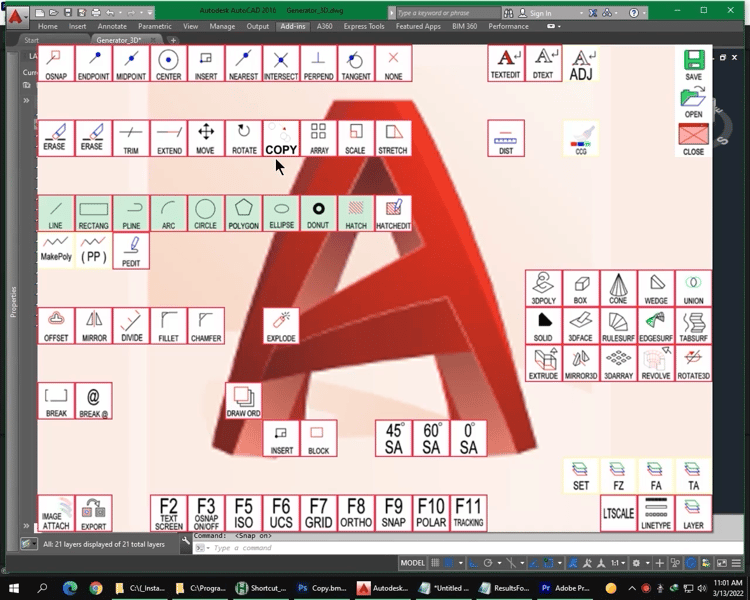750x600 pixels.
Task: Click the SAVE button
Action: click(693, 64)
